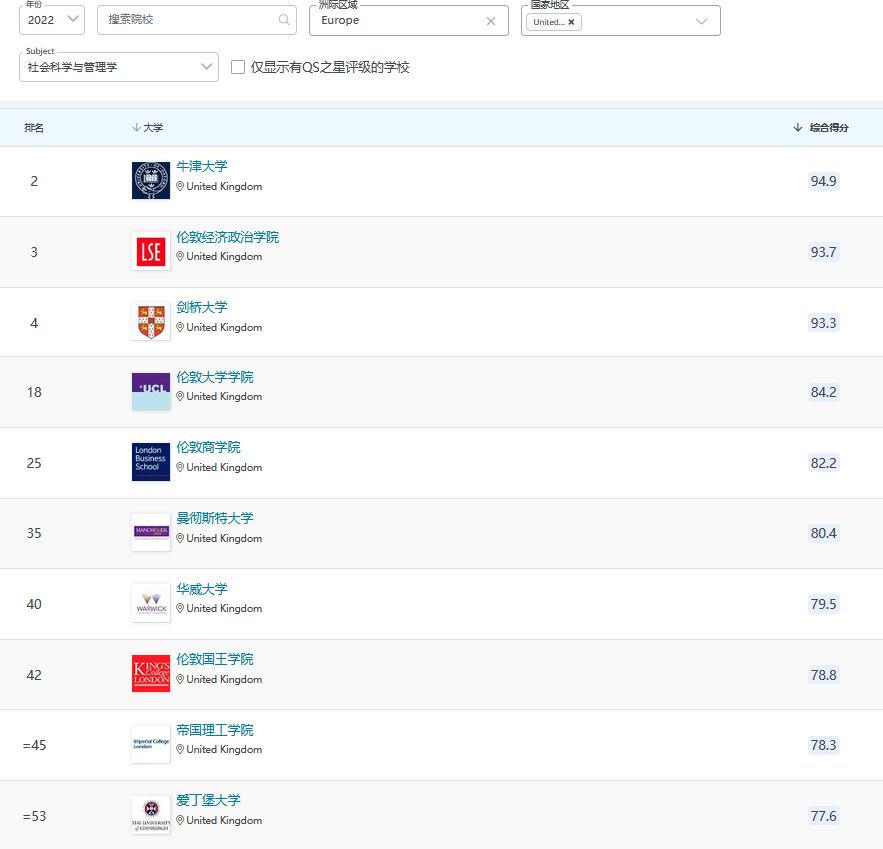Image resolution: width=883 pixels, height=849 pixels.
Task: Click the score 82.2
Action: pyautogui.click(x=823, y=463)
